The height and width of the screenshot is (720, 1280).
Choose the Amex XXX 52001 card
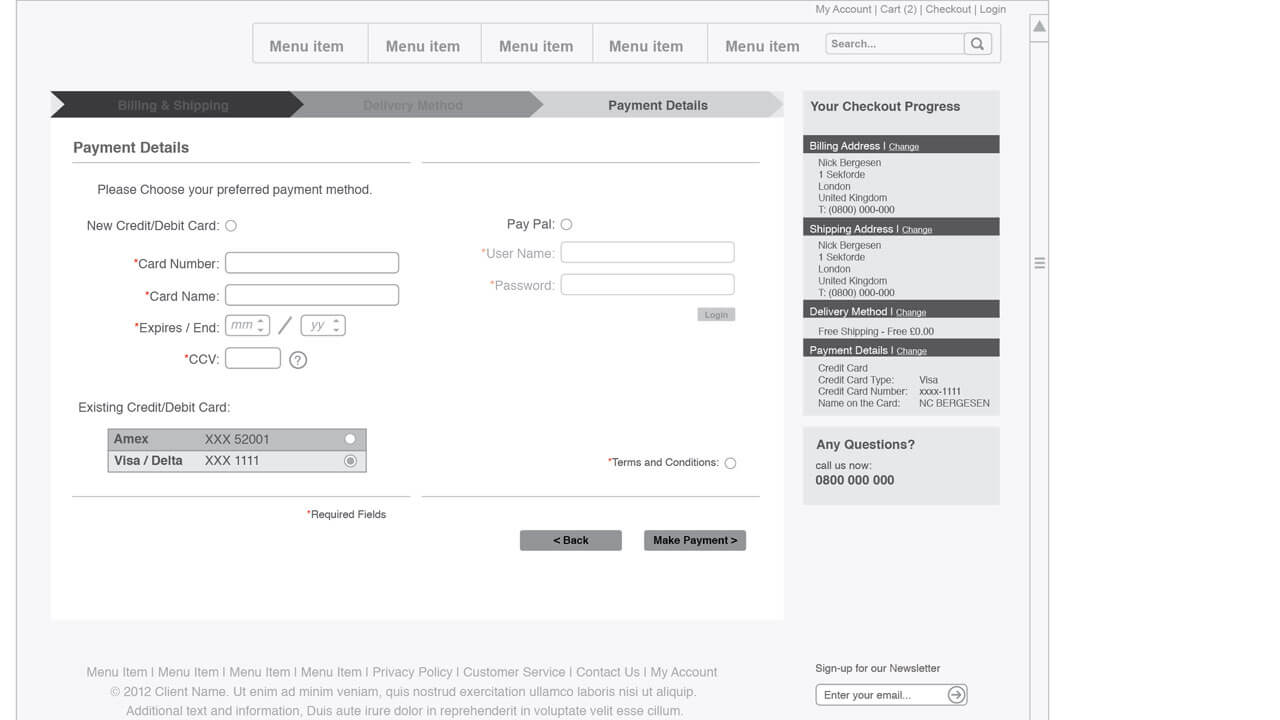coord(350,439)
